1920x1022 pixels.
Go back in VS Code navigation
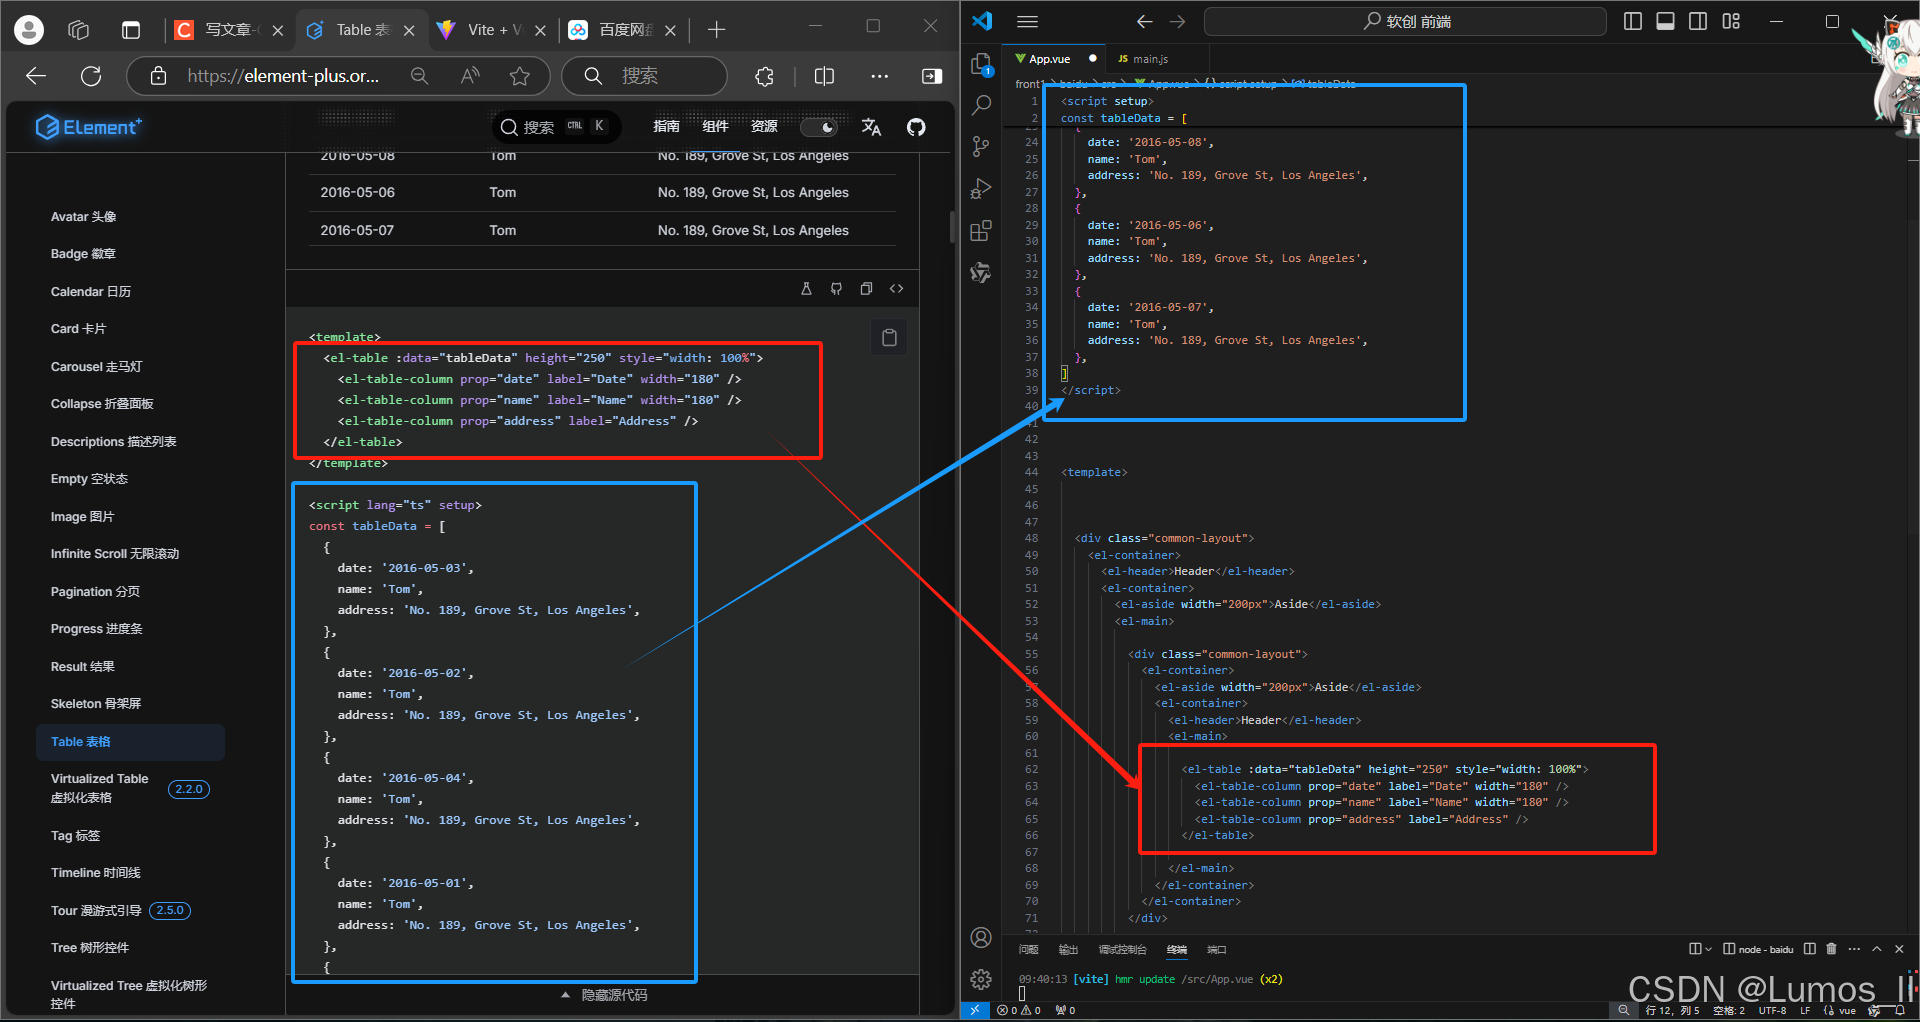click(x=1144, y=21)
